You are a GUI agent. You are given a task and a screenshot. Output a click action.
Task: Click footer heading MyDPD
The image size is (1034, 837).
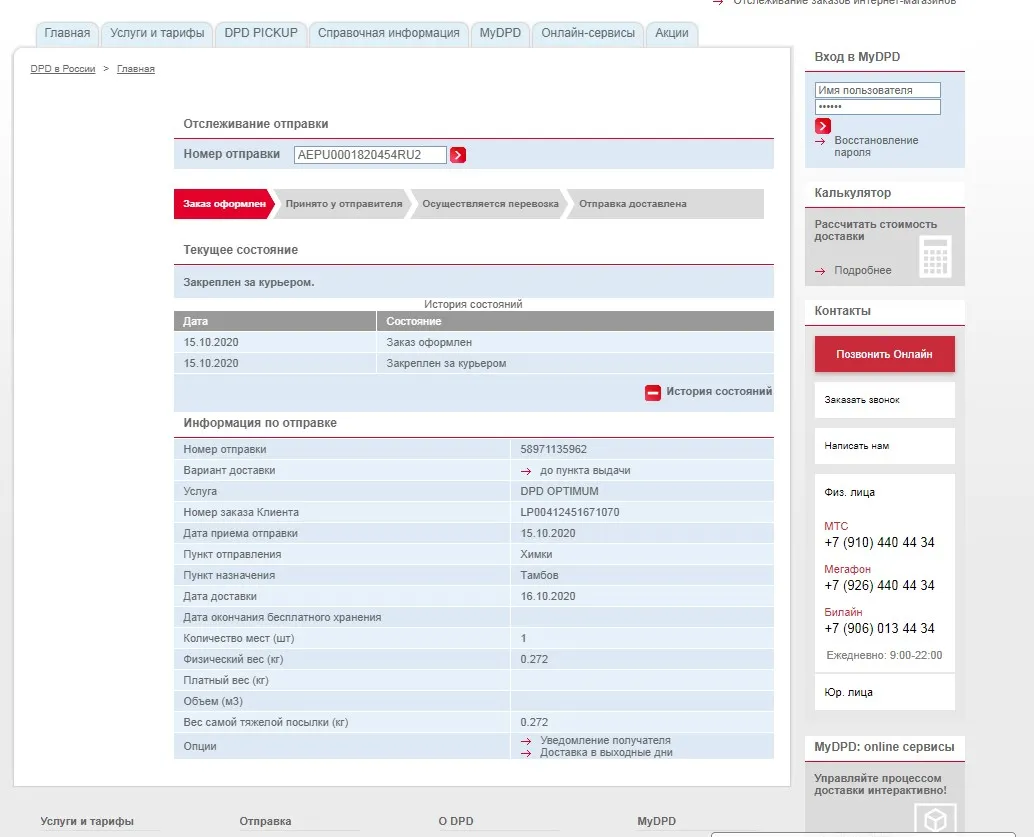[x=656, y=821]
